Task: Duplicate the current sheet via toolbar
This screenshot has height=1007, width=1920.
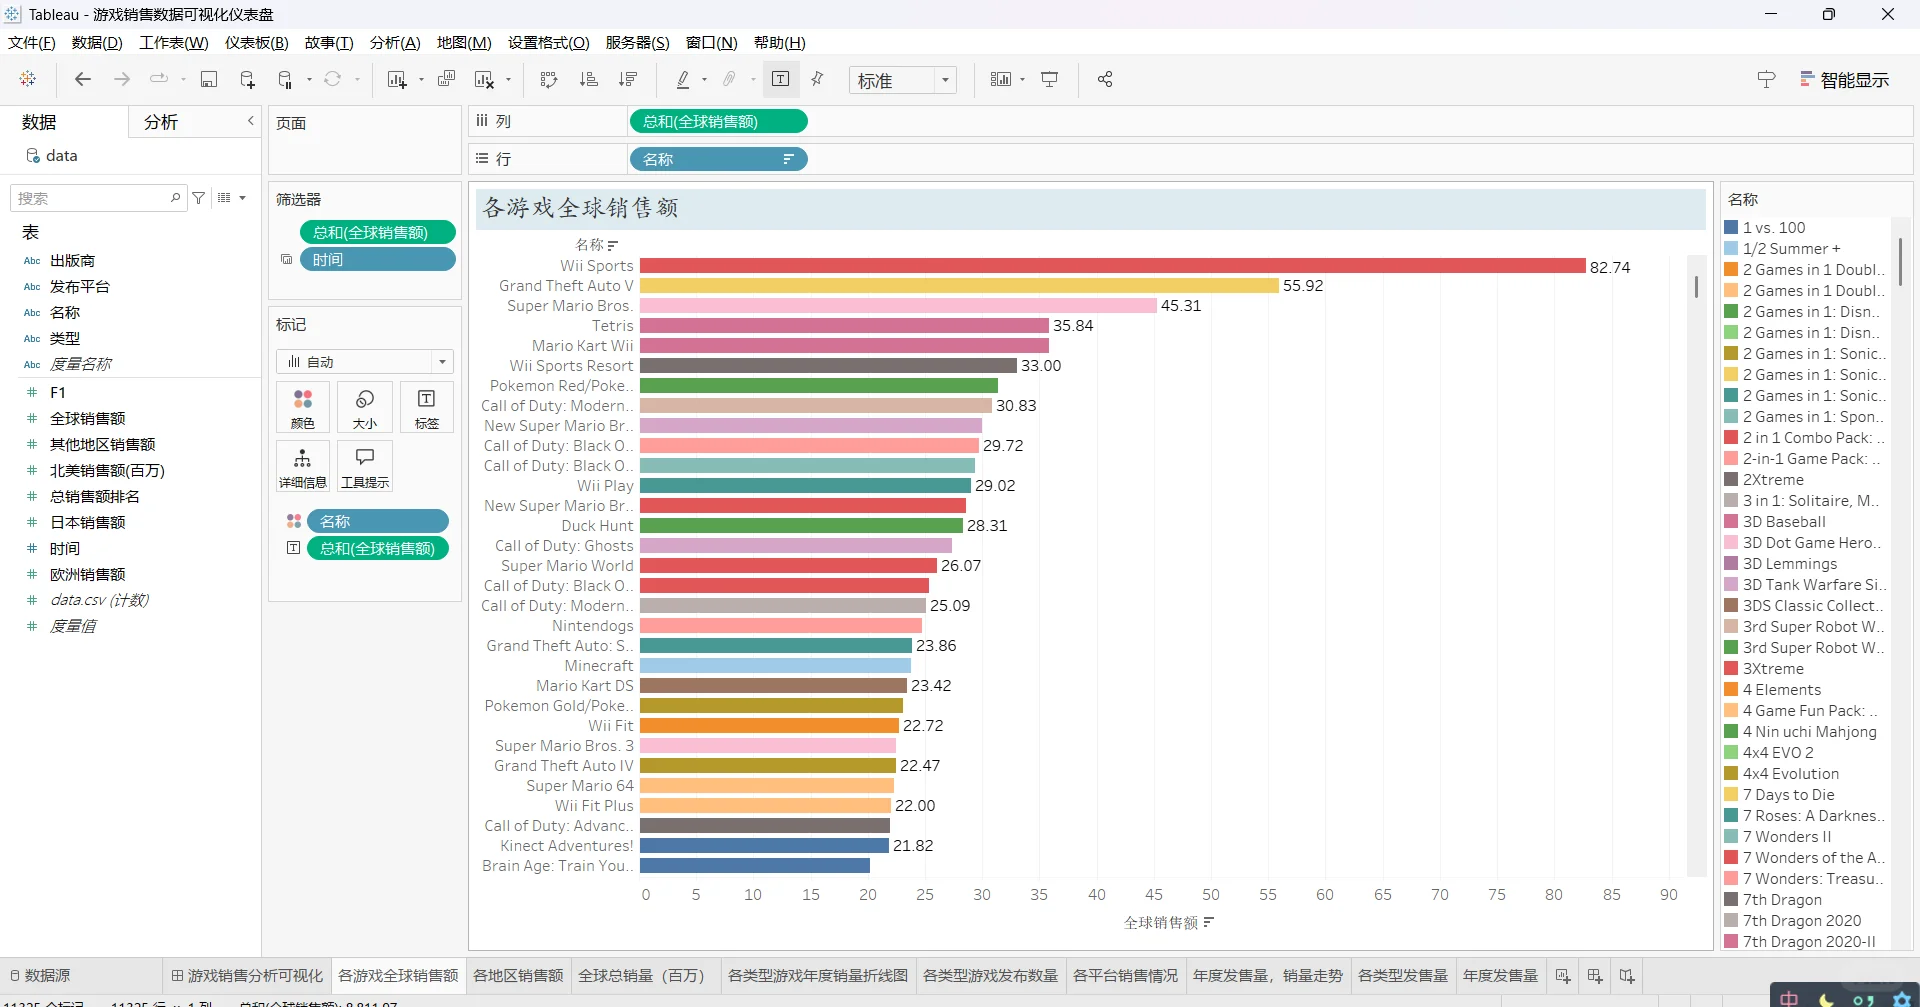Action: (x=447, y=79)
